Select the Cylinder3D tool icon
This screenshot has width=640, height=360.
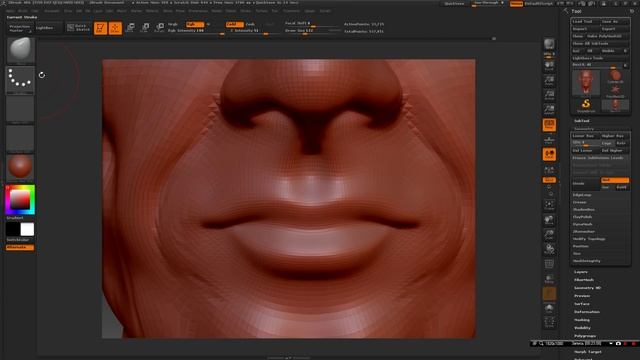click(615, 76)
